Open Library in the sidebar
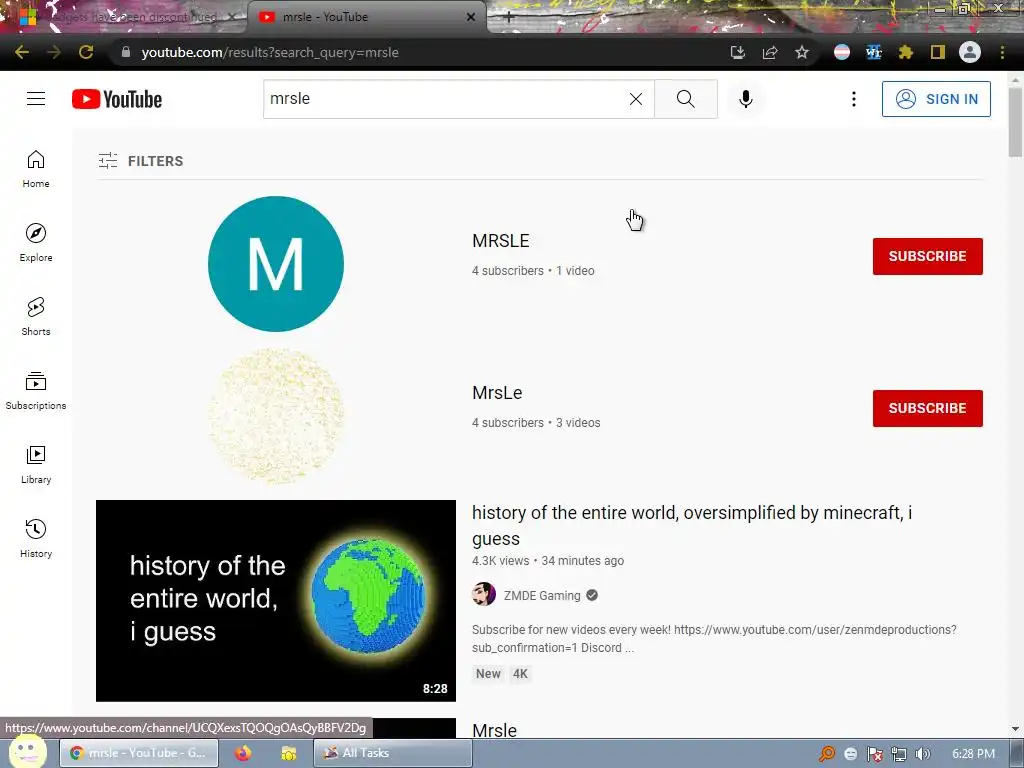This screenshot has height=768, width=1024. coord(36,464)
